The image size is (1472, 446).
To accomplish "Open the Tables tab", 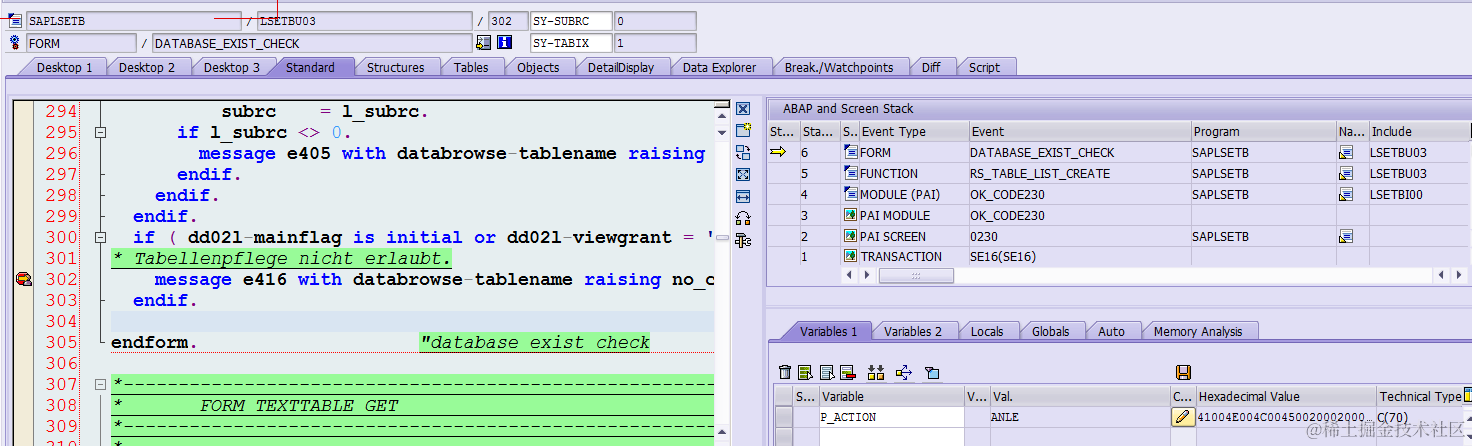I will pyautogui.click(x=471, y=67).
